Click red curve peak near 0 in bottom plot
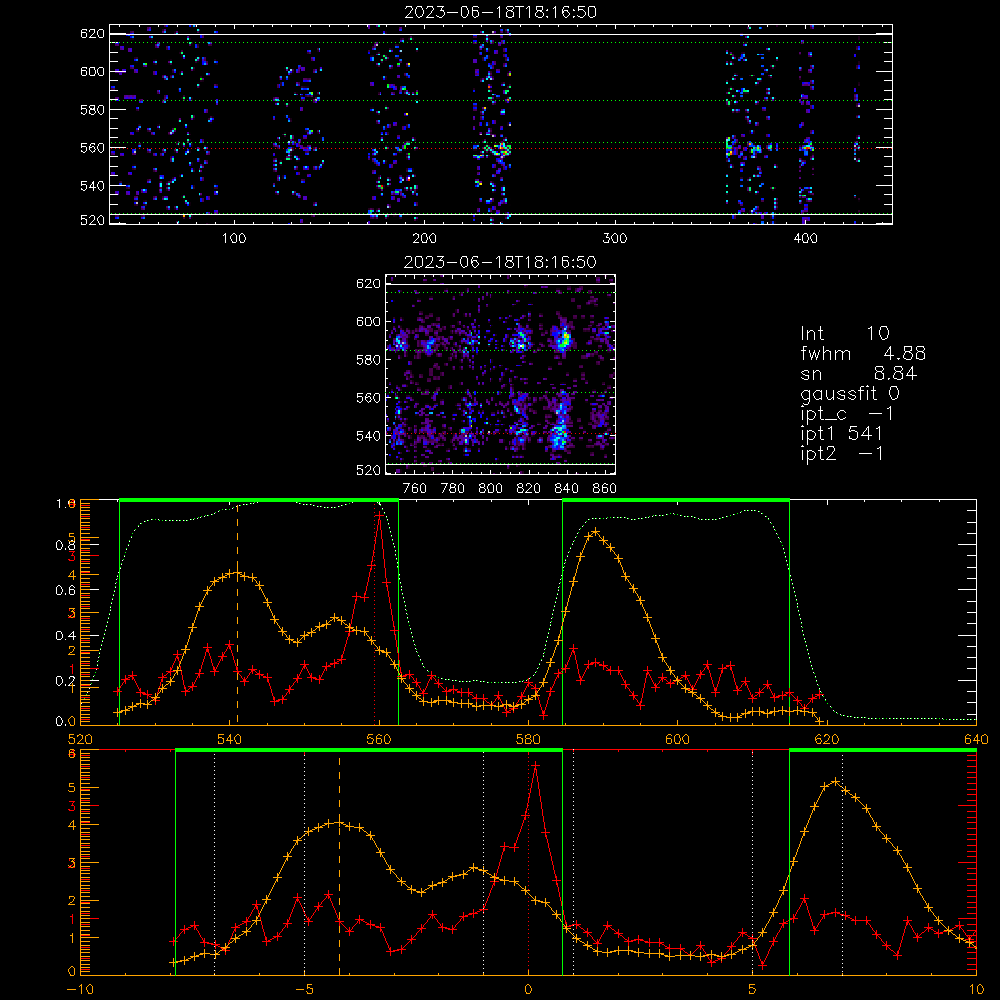Image resolution: width=1000 pixels, height=1000 pixels. (536, 765)
